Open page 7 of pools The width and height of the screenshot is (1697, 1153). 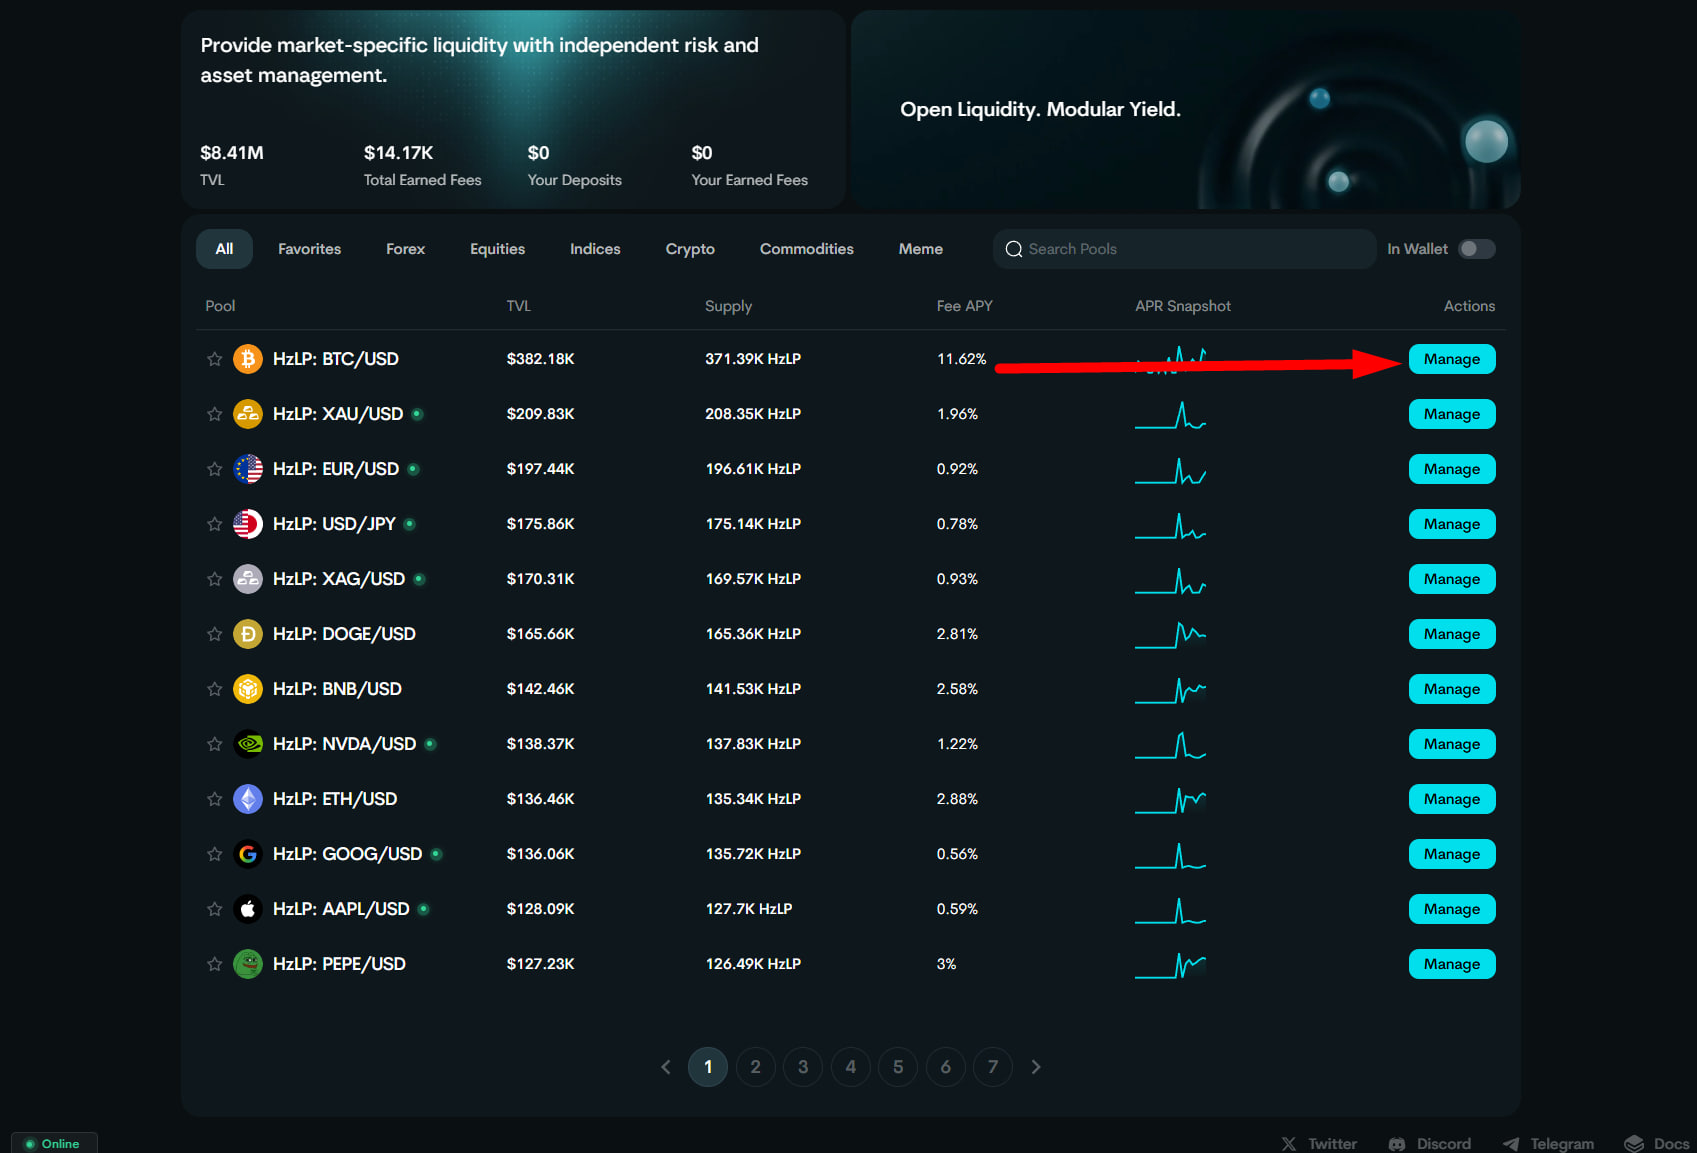pos(993,1067)
